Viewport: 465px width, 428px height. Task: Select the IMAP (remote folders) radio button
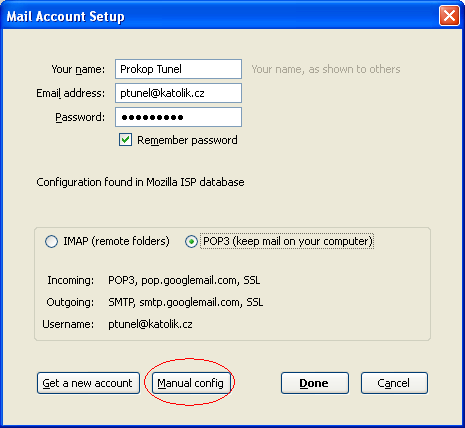[x=51, y=241]
